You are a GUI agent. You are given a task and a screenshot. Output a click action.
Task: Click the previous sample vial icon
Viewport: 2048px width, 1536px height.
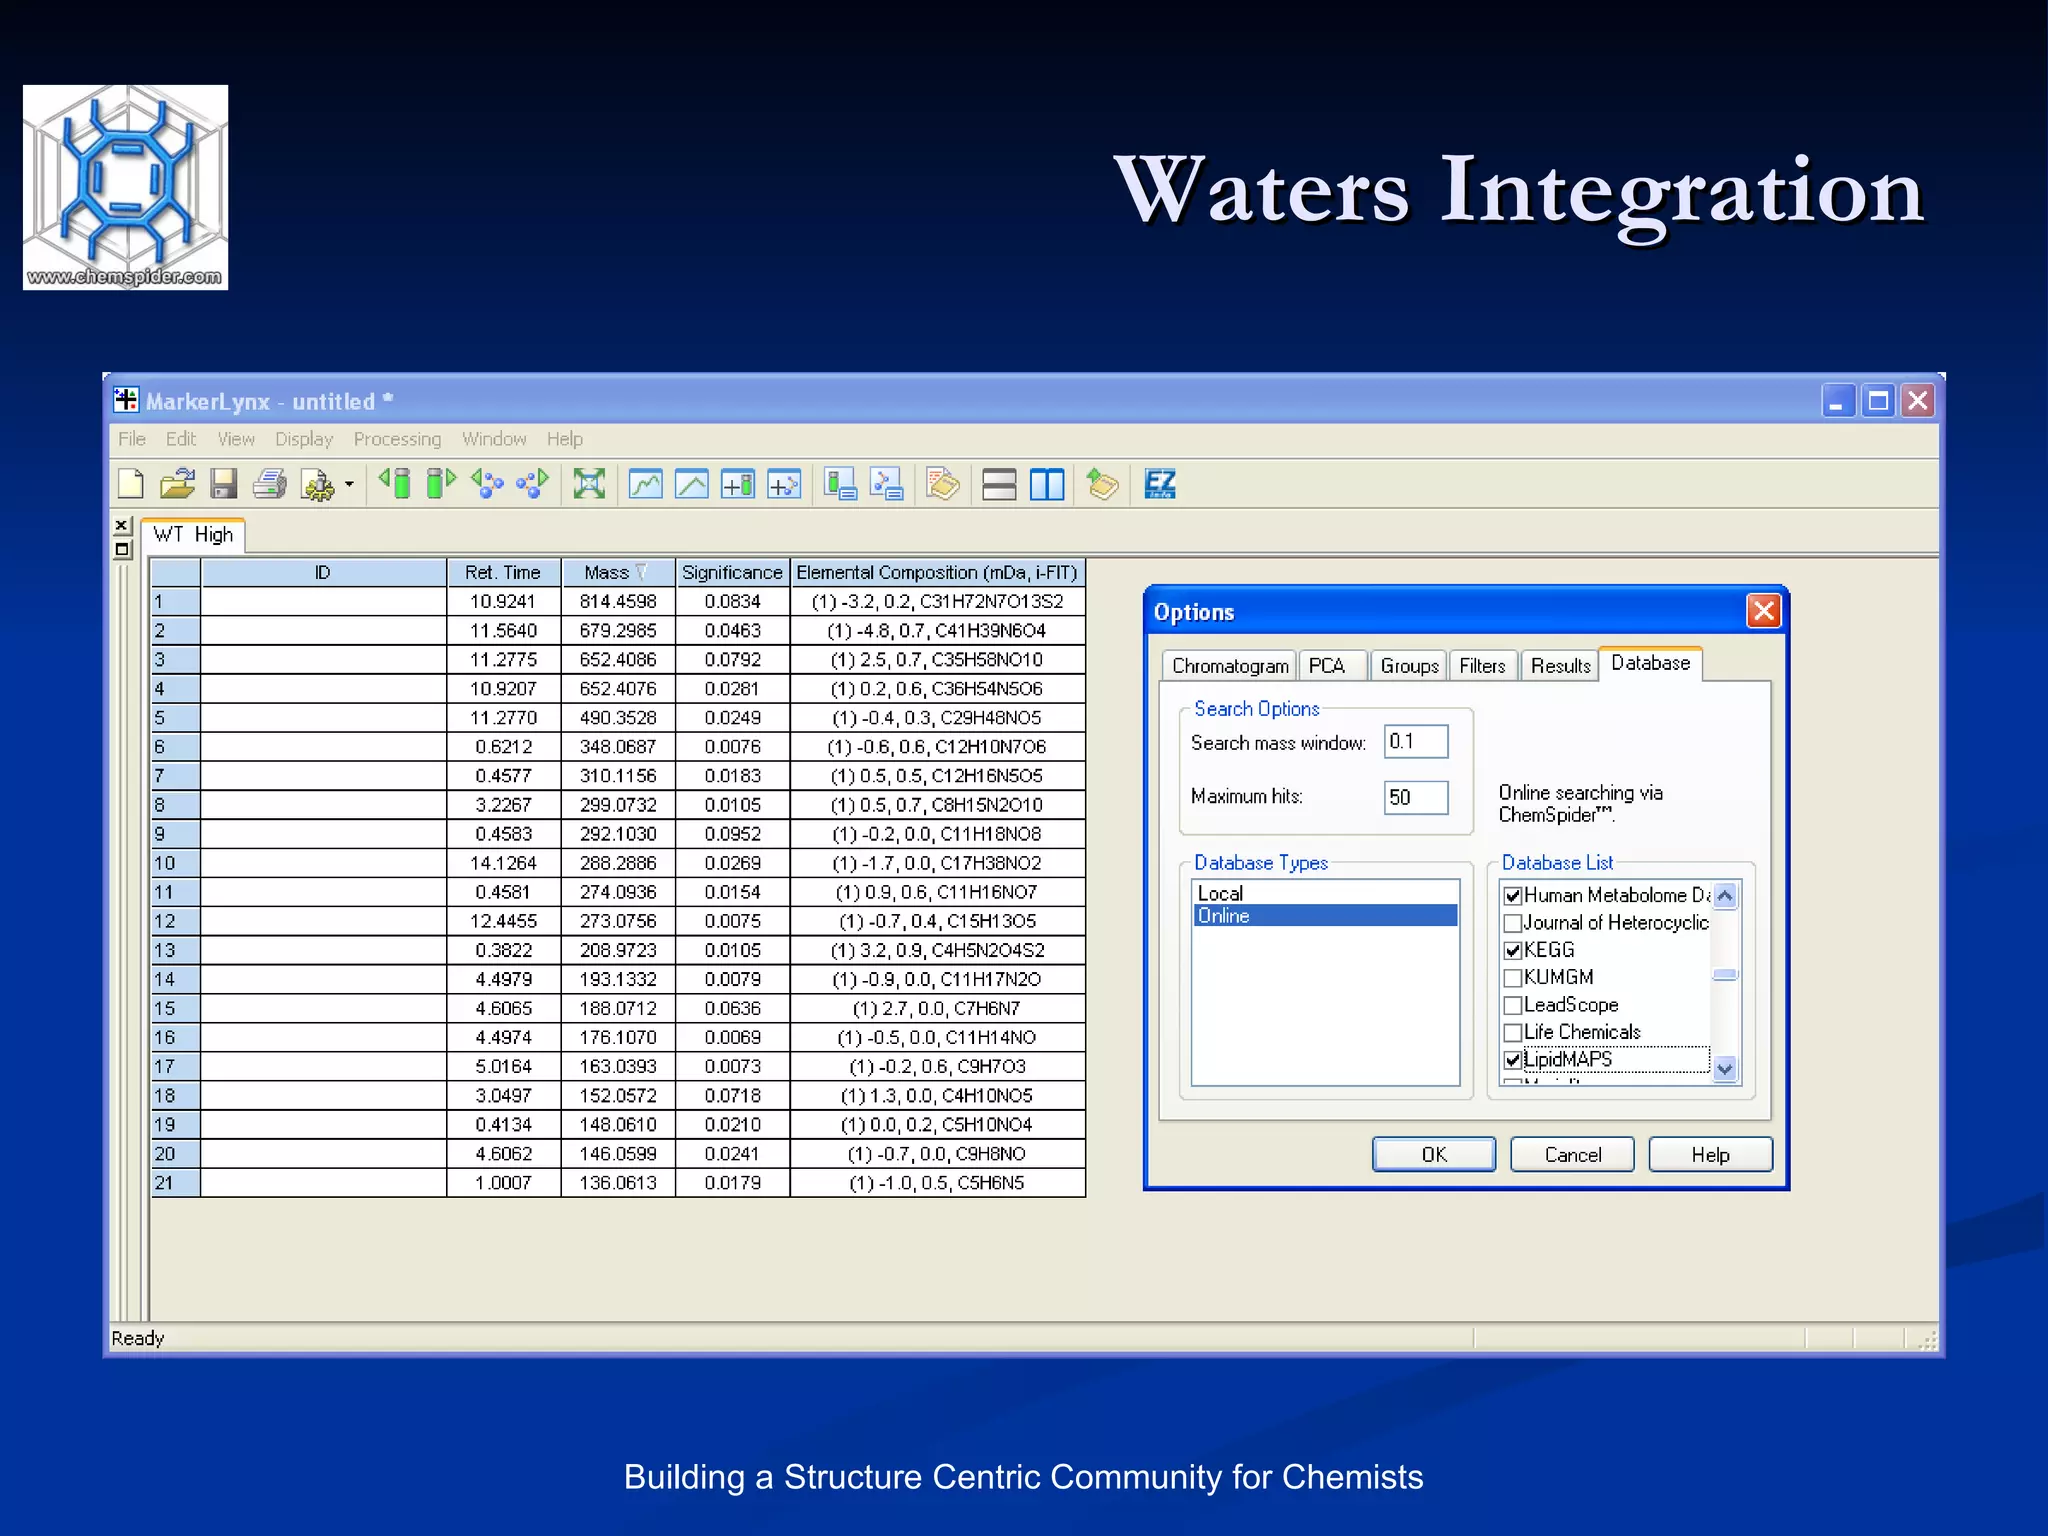pos(395,484)
